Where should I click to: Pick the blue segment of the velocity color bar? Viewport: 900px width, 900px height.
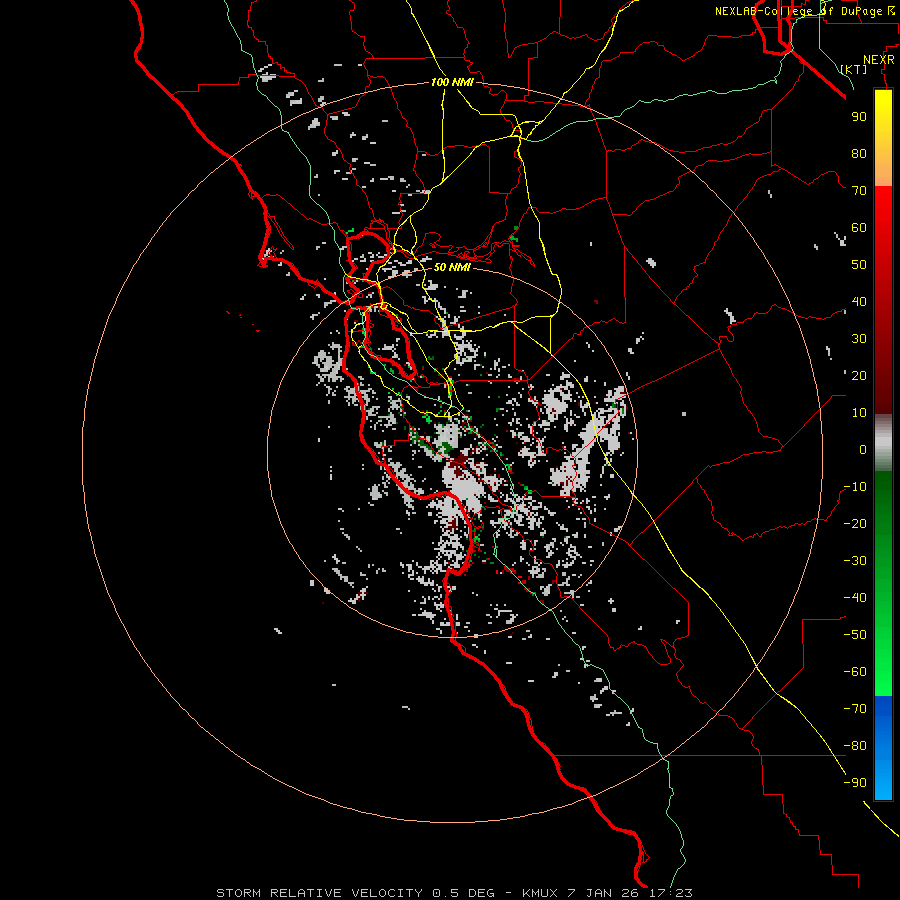point(883,748)
